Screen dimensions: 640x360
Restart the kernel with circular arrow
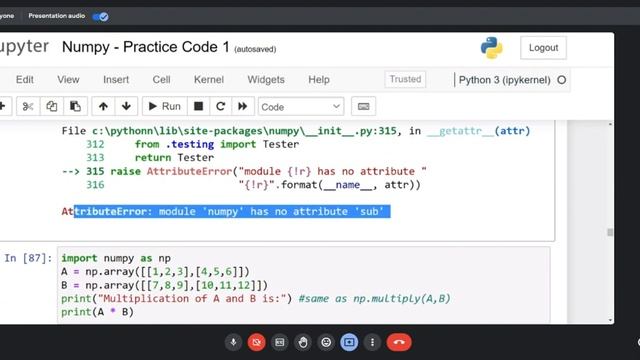click(220, 107)
